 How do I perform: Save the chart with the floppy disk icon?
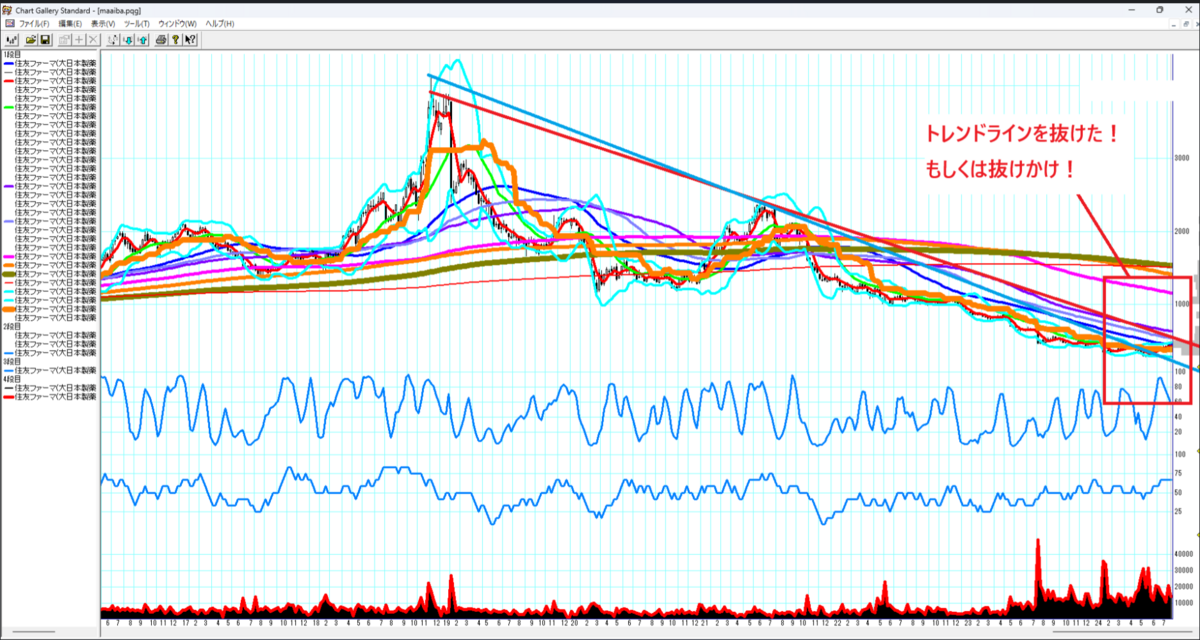[45, 40]
